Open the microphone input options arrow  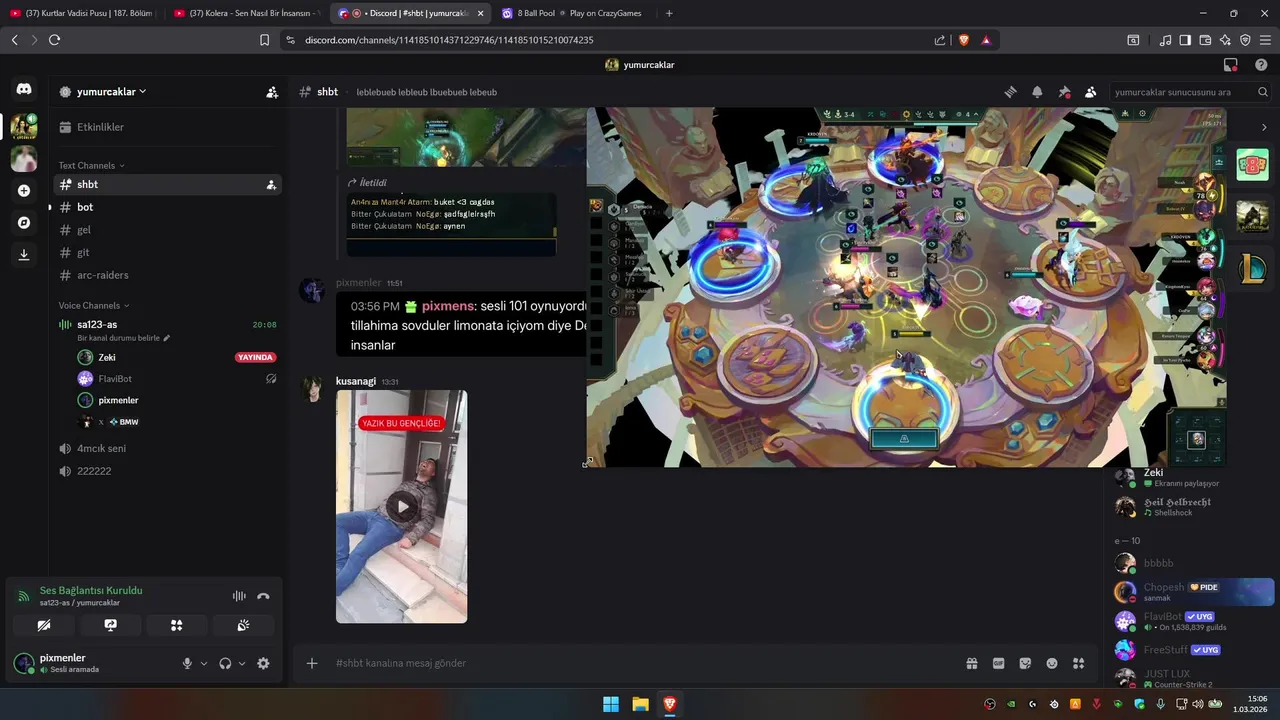(x=204, y=663)
